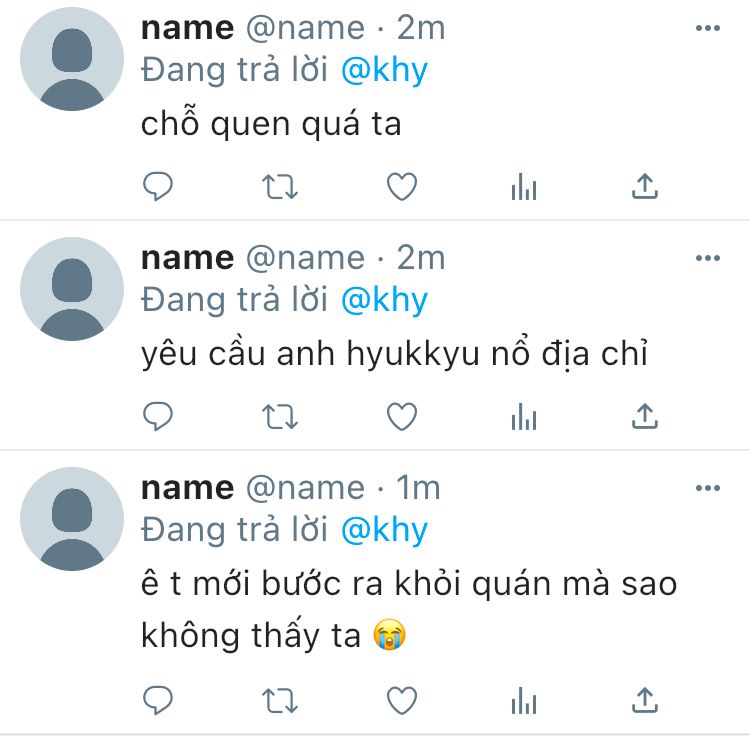The height and width of the screenshot is (737, 750).
Task: Reply to the "ê t mới bước ra" tweet
Action: coord(158,700)
